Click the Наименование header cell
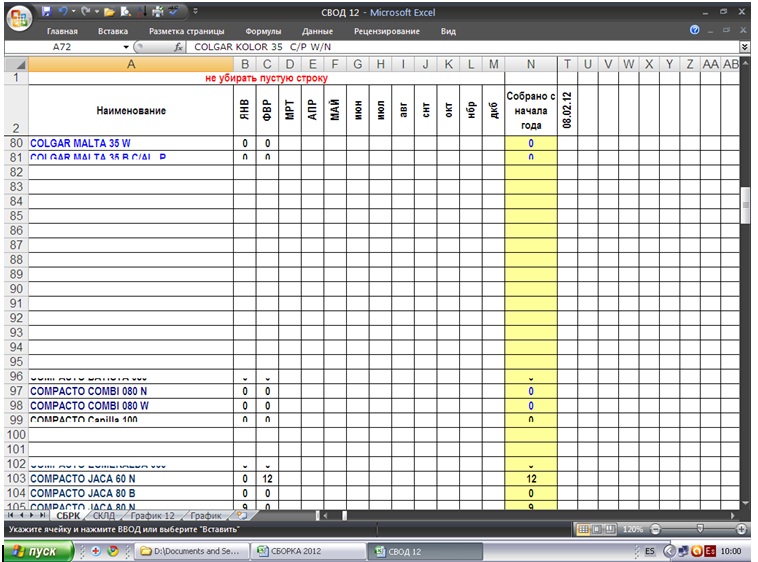 (x=131, y=111)
